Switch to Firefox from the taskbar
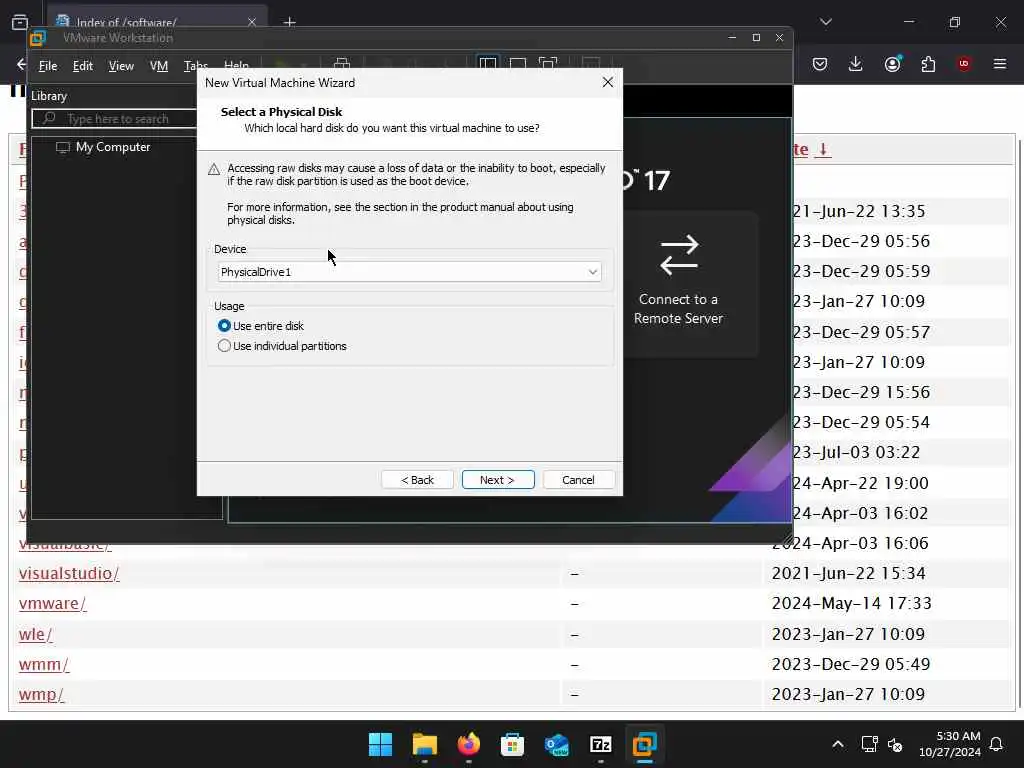The width and height of the screenshot is (1024, 768). [x=468, y=744]
